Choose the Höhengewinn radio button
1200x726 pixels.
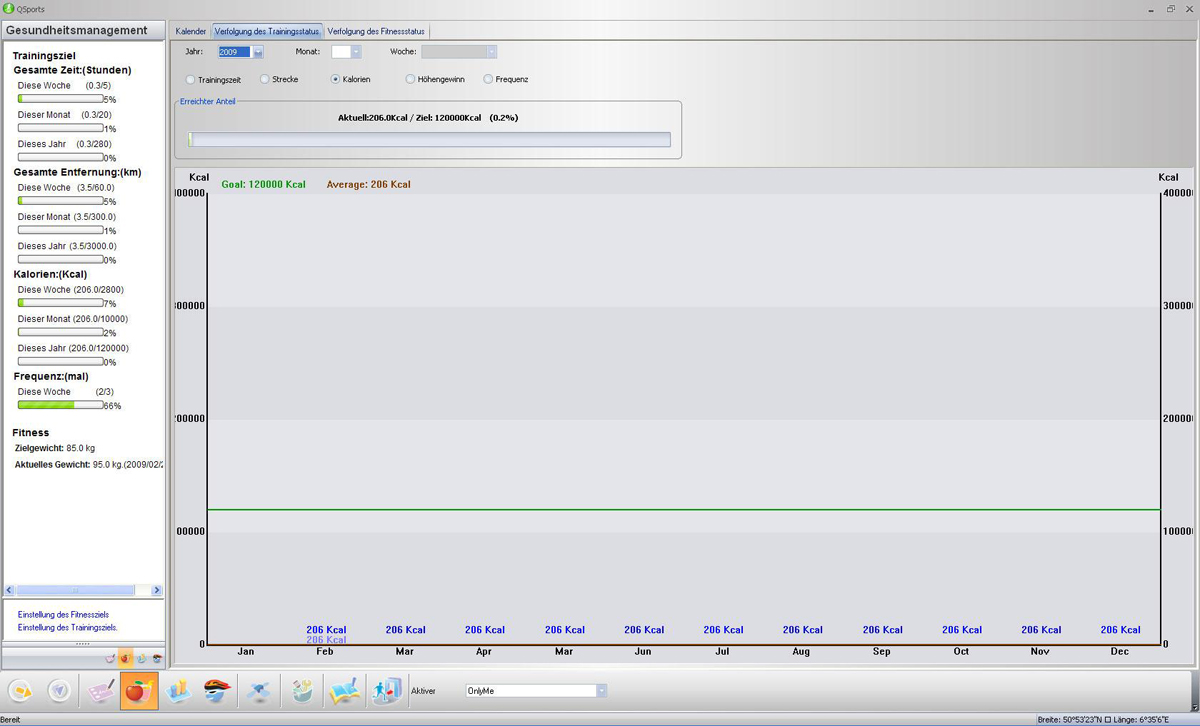(410, 79)
